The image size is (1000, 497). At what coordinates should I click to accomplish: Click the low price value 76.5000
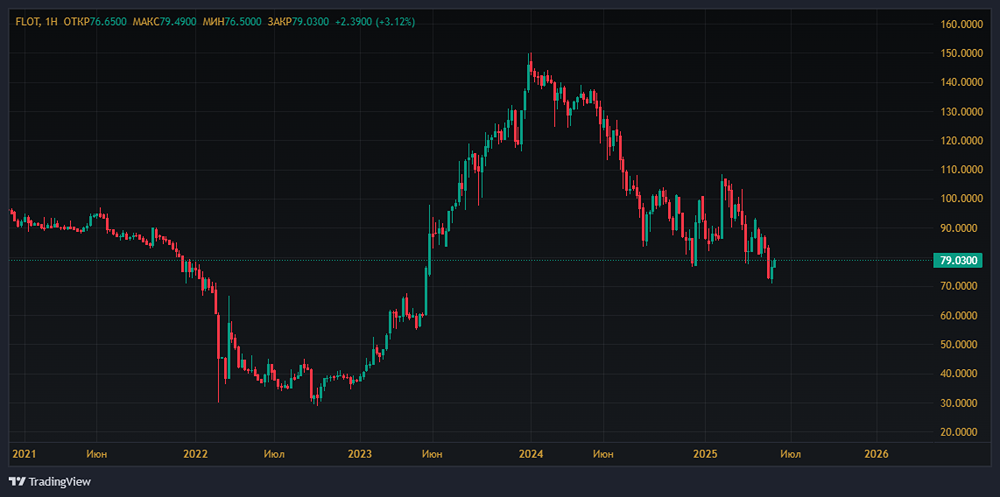243,22
